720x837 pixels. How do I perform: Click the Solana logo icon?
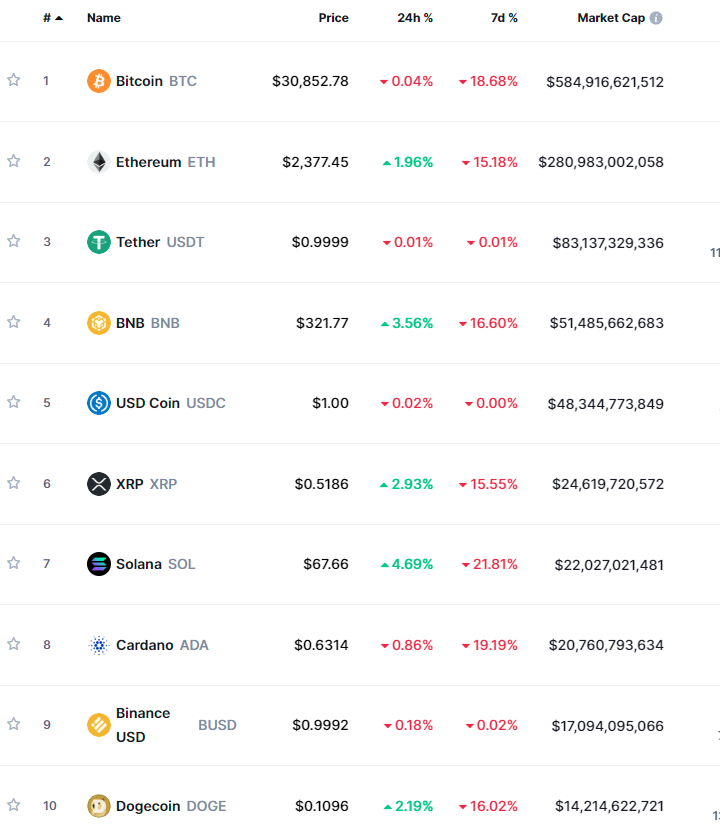click(x=99, y=564)
